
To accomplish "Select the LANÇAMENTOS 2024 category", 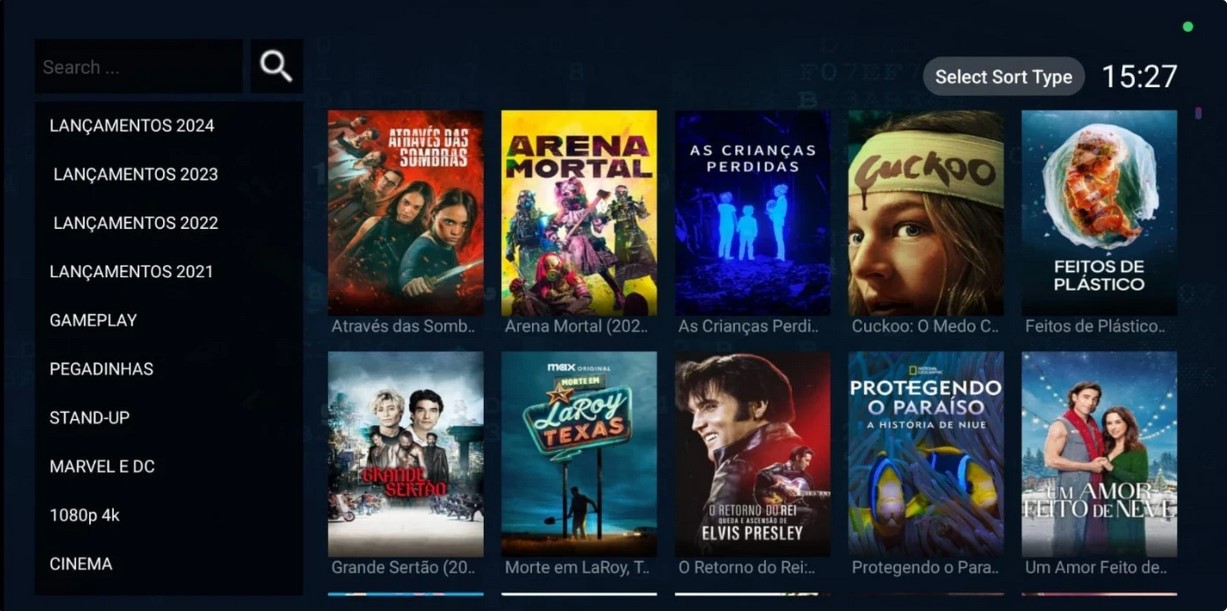I will tap(169, 126).
